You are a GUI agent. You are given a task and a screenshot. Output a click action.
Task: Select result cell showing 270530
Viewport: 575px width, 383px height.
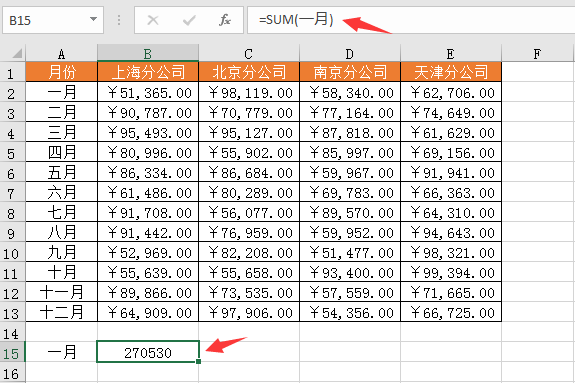(148, 352)
